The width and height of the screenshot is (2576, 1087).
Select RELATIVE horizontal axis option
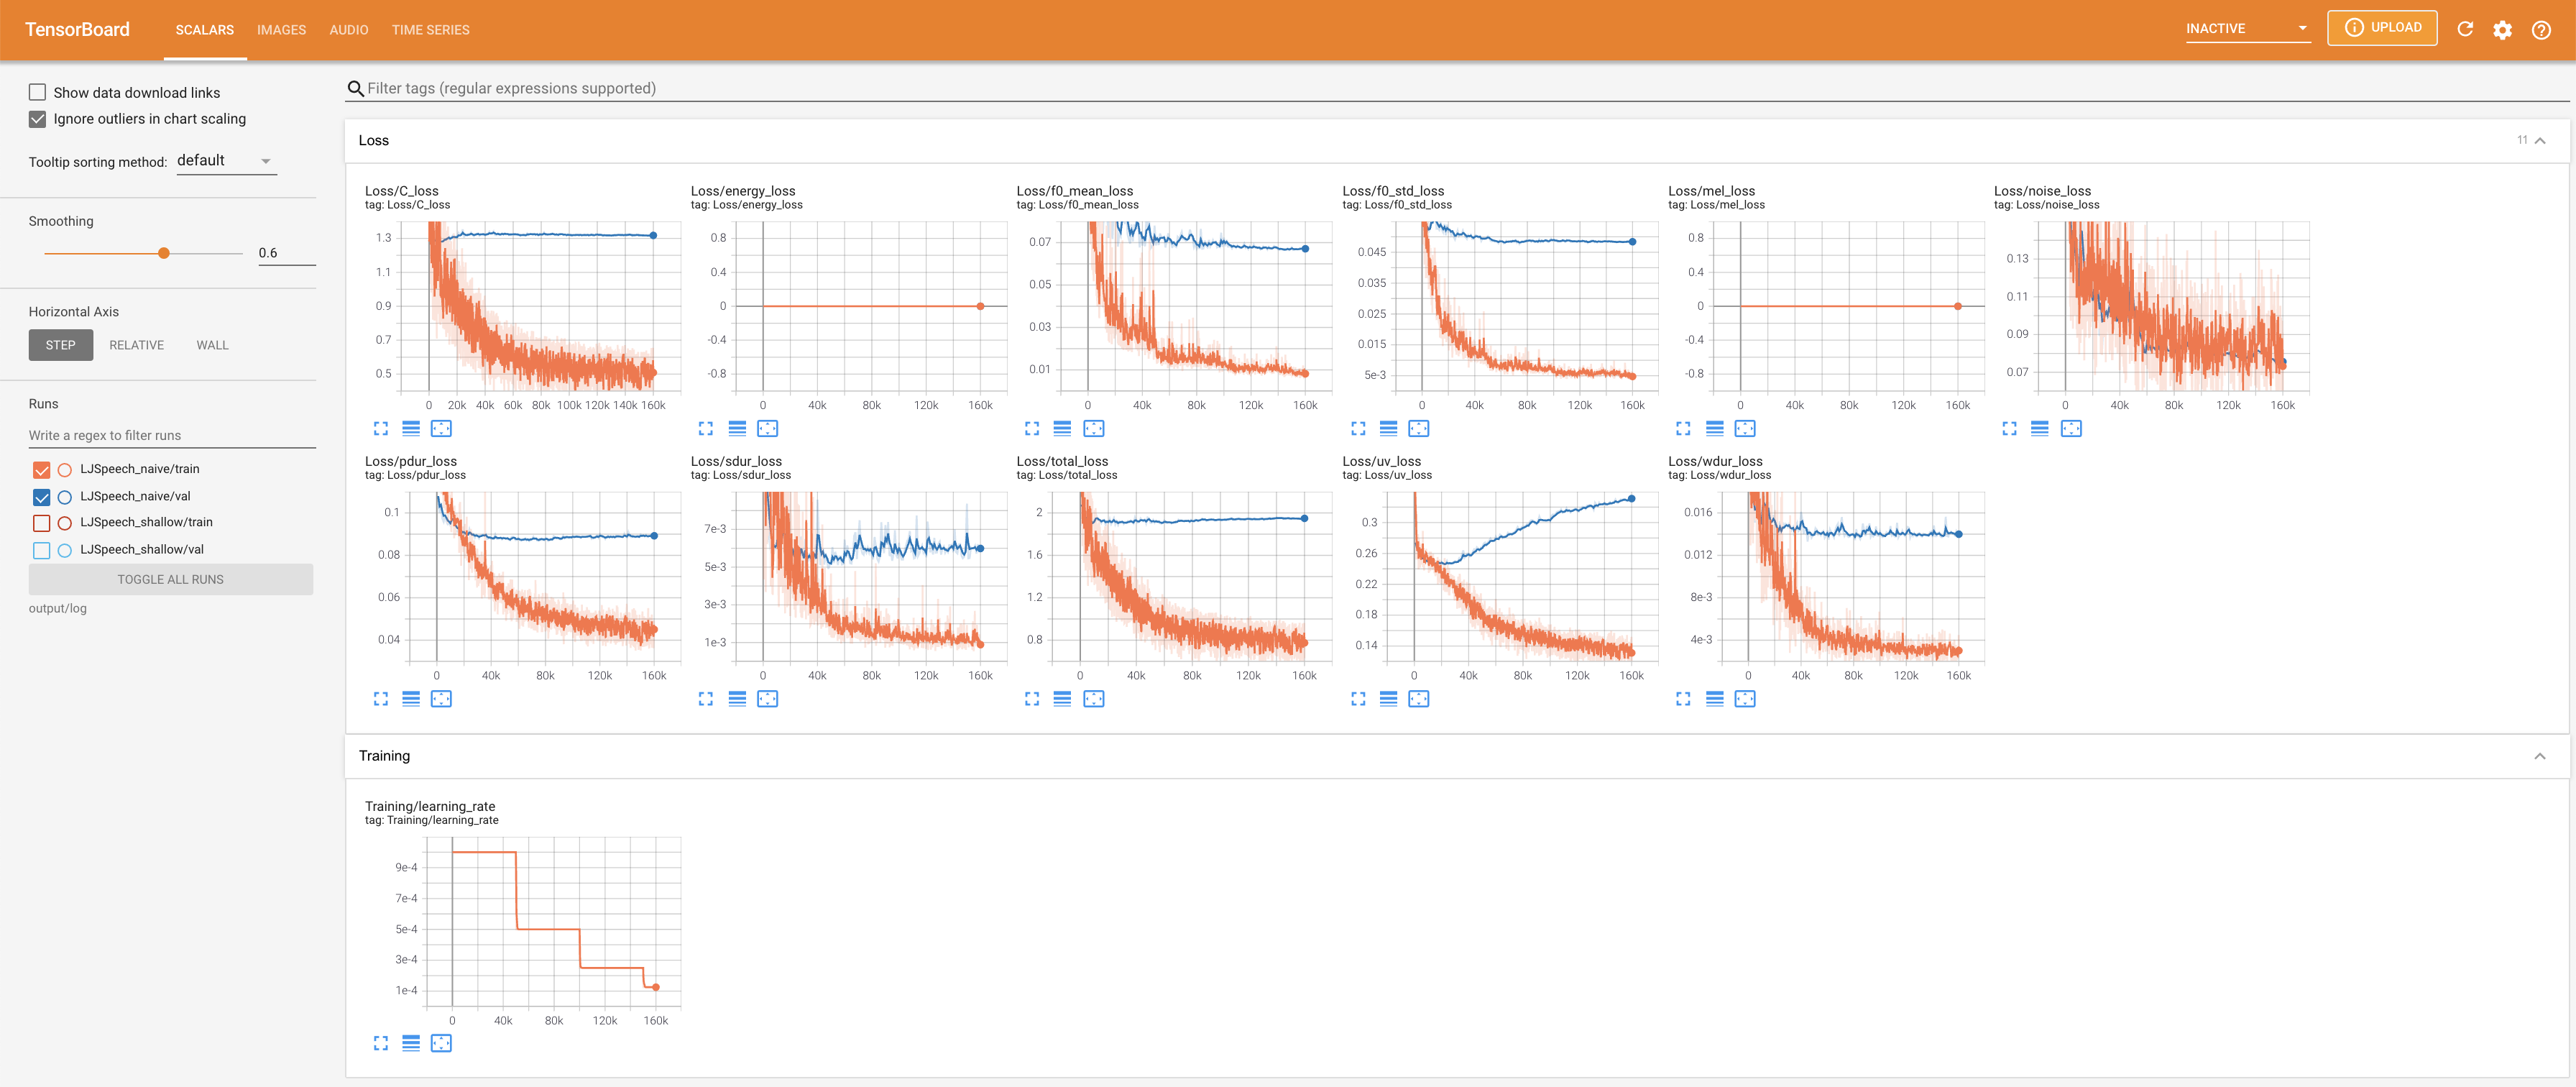click(136, 345)
